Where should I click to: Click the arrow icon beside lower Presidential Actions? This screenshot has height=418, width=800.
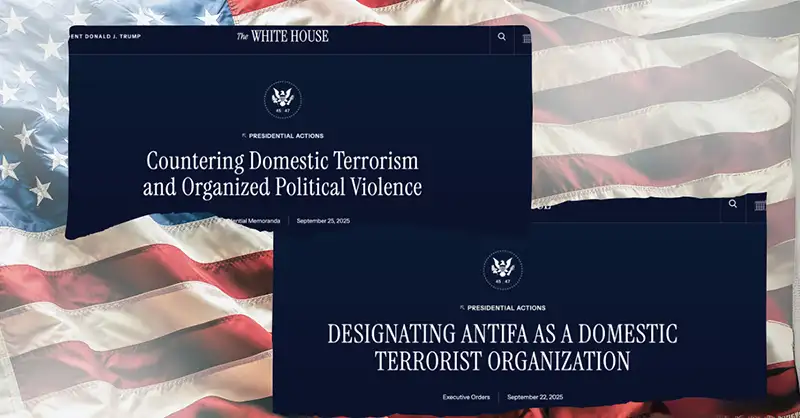(x=462, y=308)
